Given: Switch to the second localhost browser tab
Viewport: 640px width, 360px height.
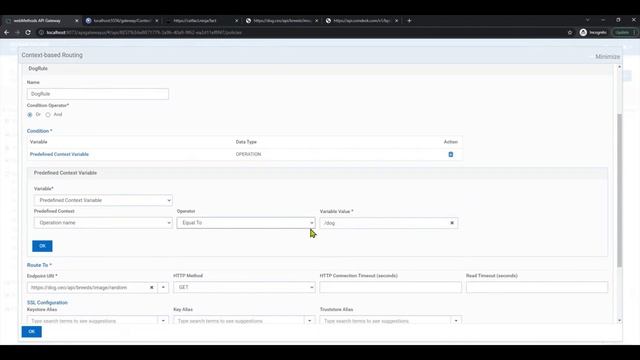Looking at the screenshot, I should 122,20.
